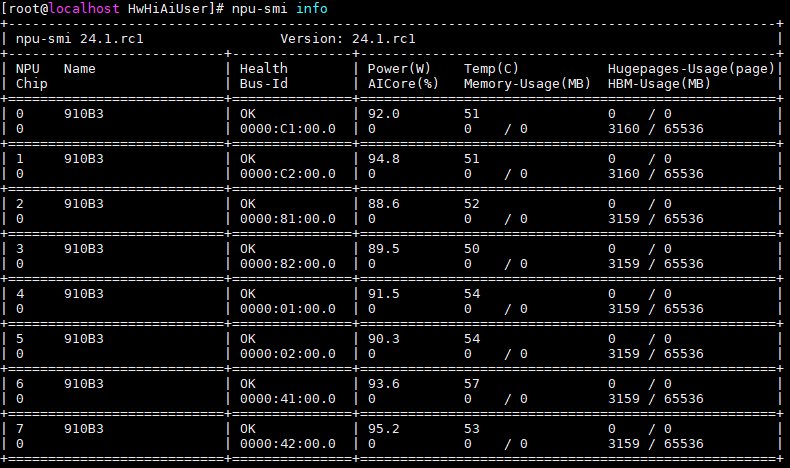Click power value '90.3'
Image resolution: width=790 pixels, height=468 pixels.
[383, 339]
